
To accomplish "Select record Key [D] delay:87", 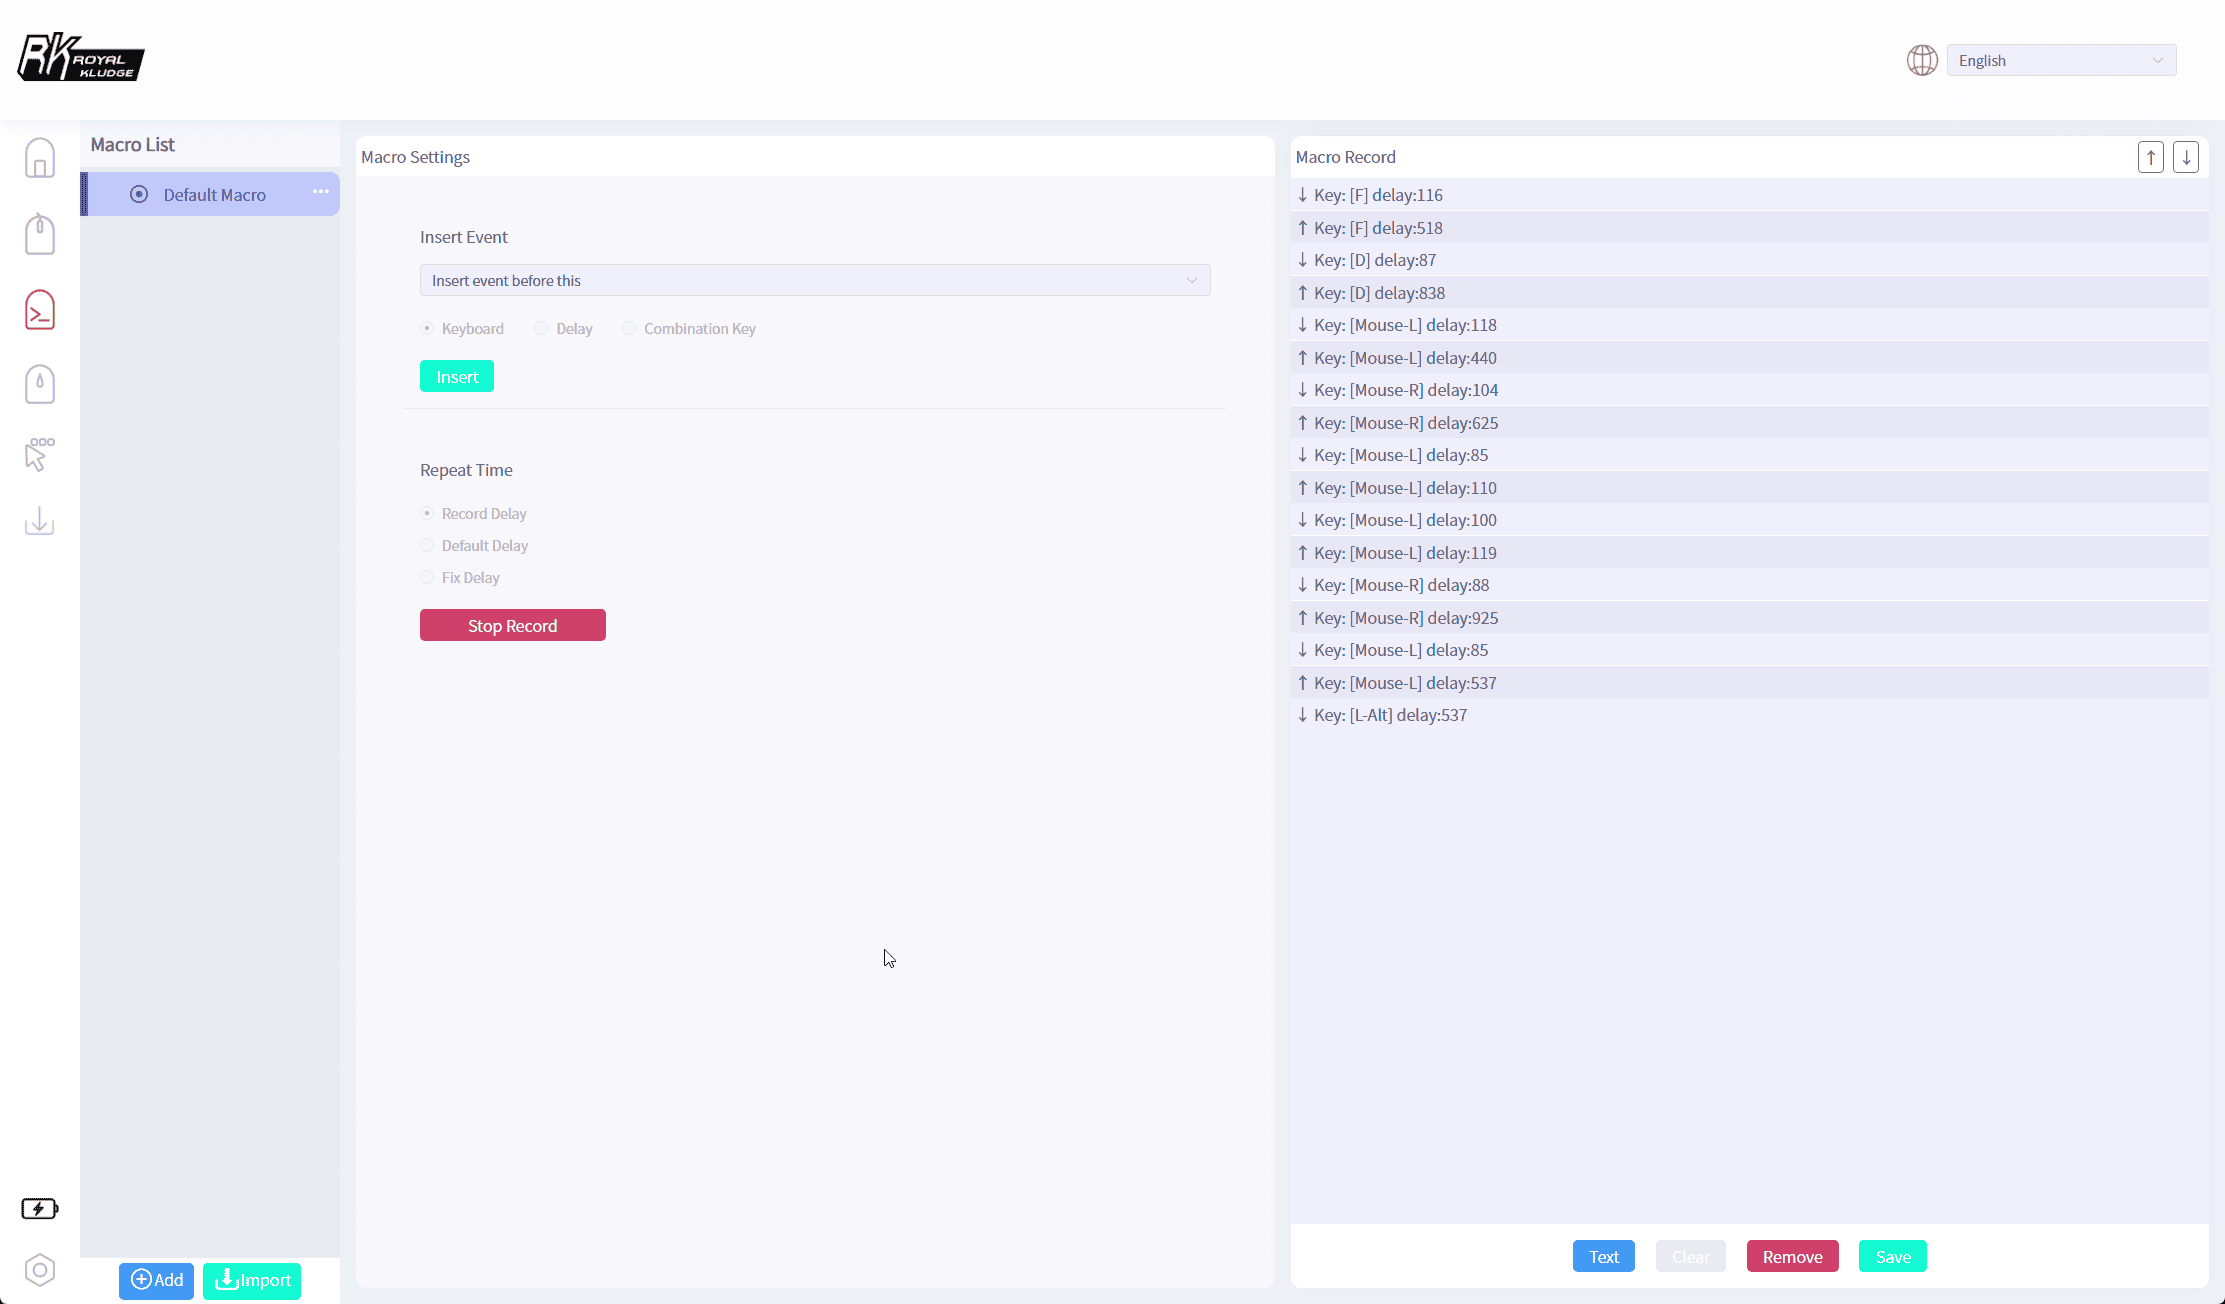I will click(x=1750, y=260).
